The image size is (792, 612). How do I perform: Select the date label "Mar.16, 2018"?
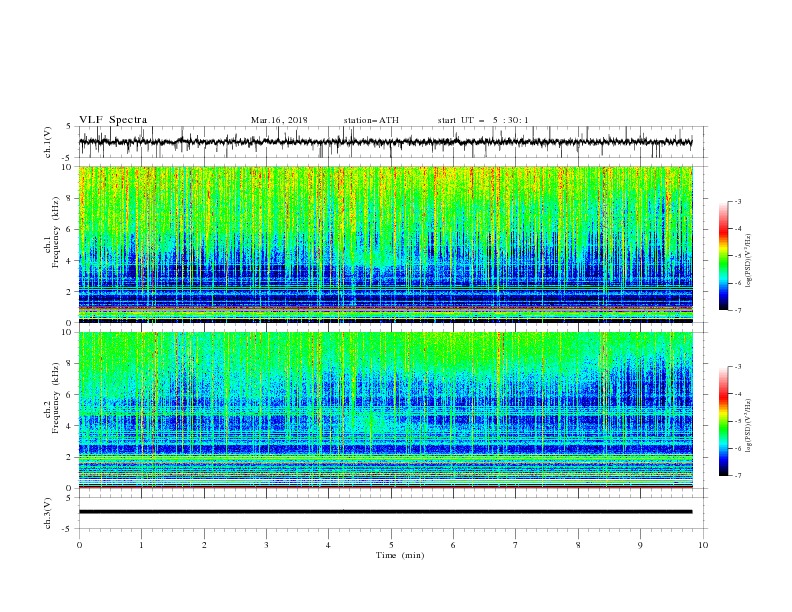point(279,120)
